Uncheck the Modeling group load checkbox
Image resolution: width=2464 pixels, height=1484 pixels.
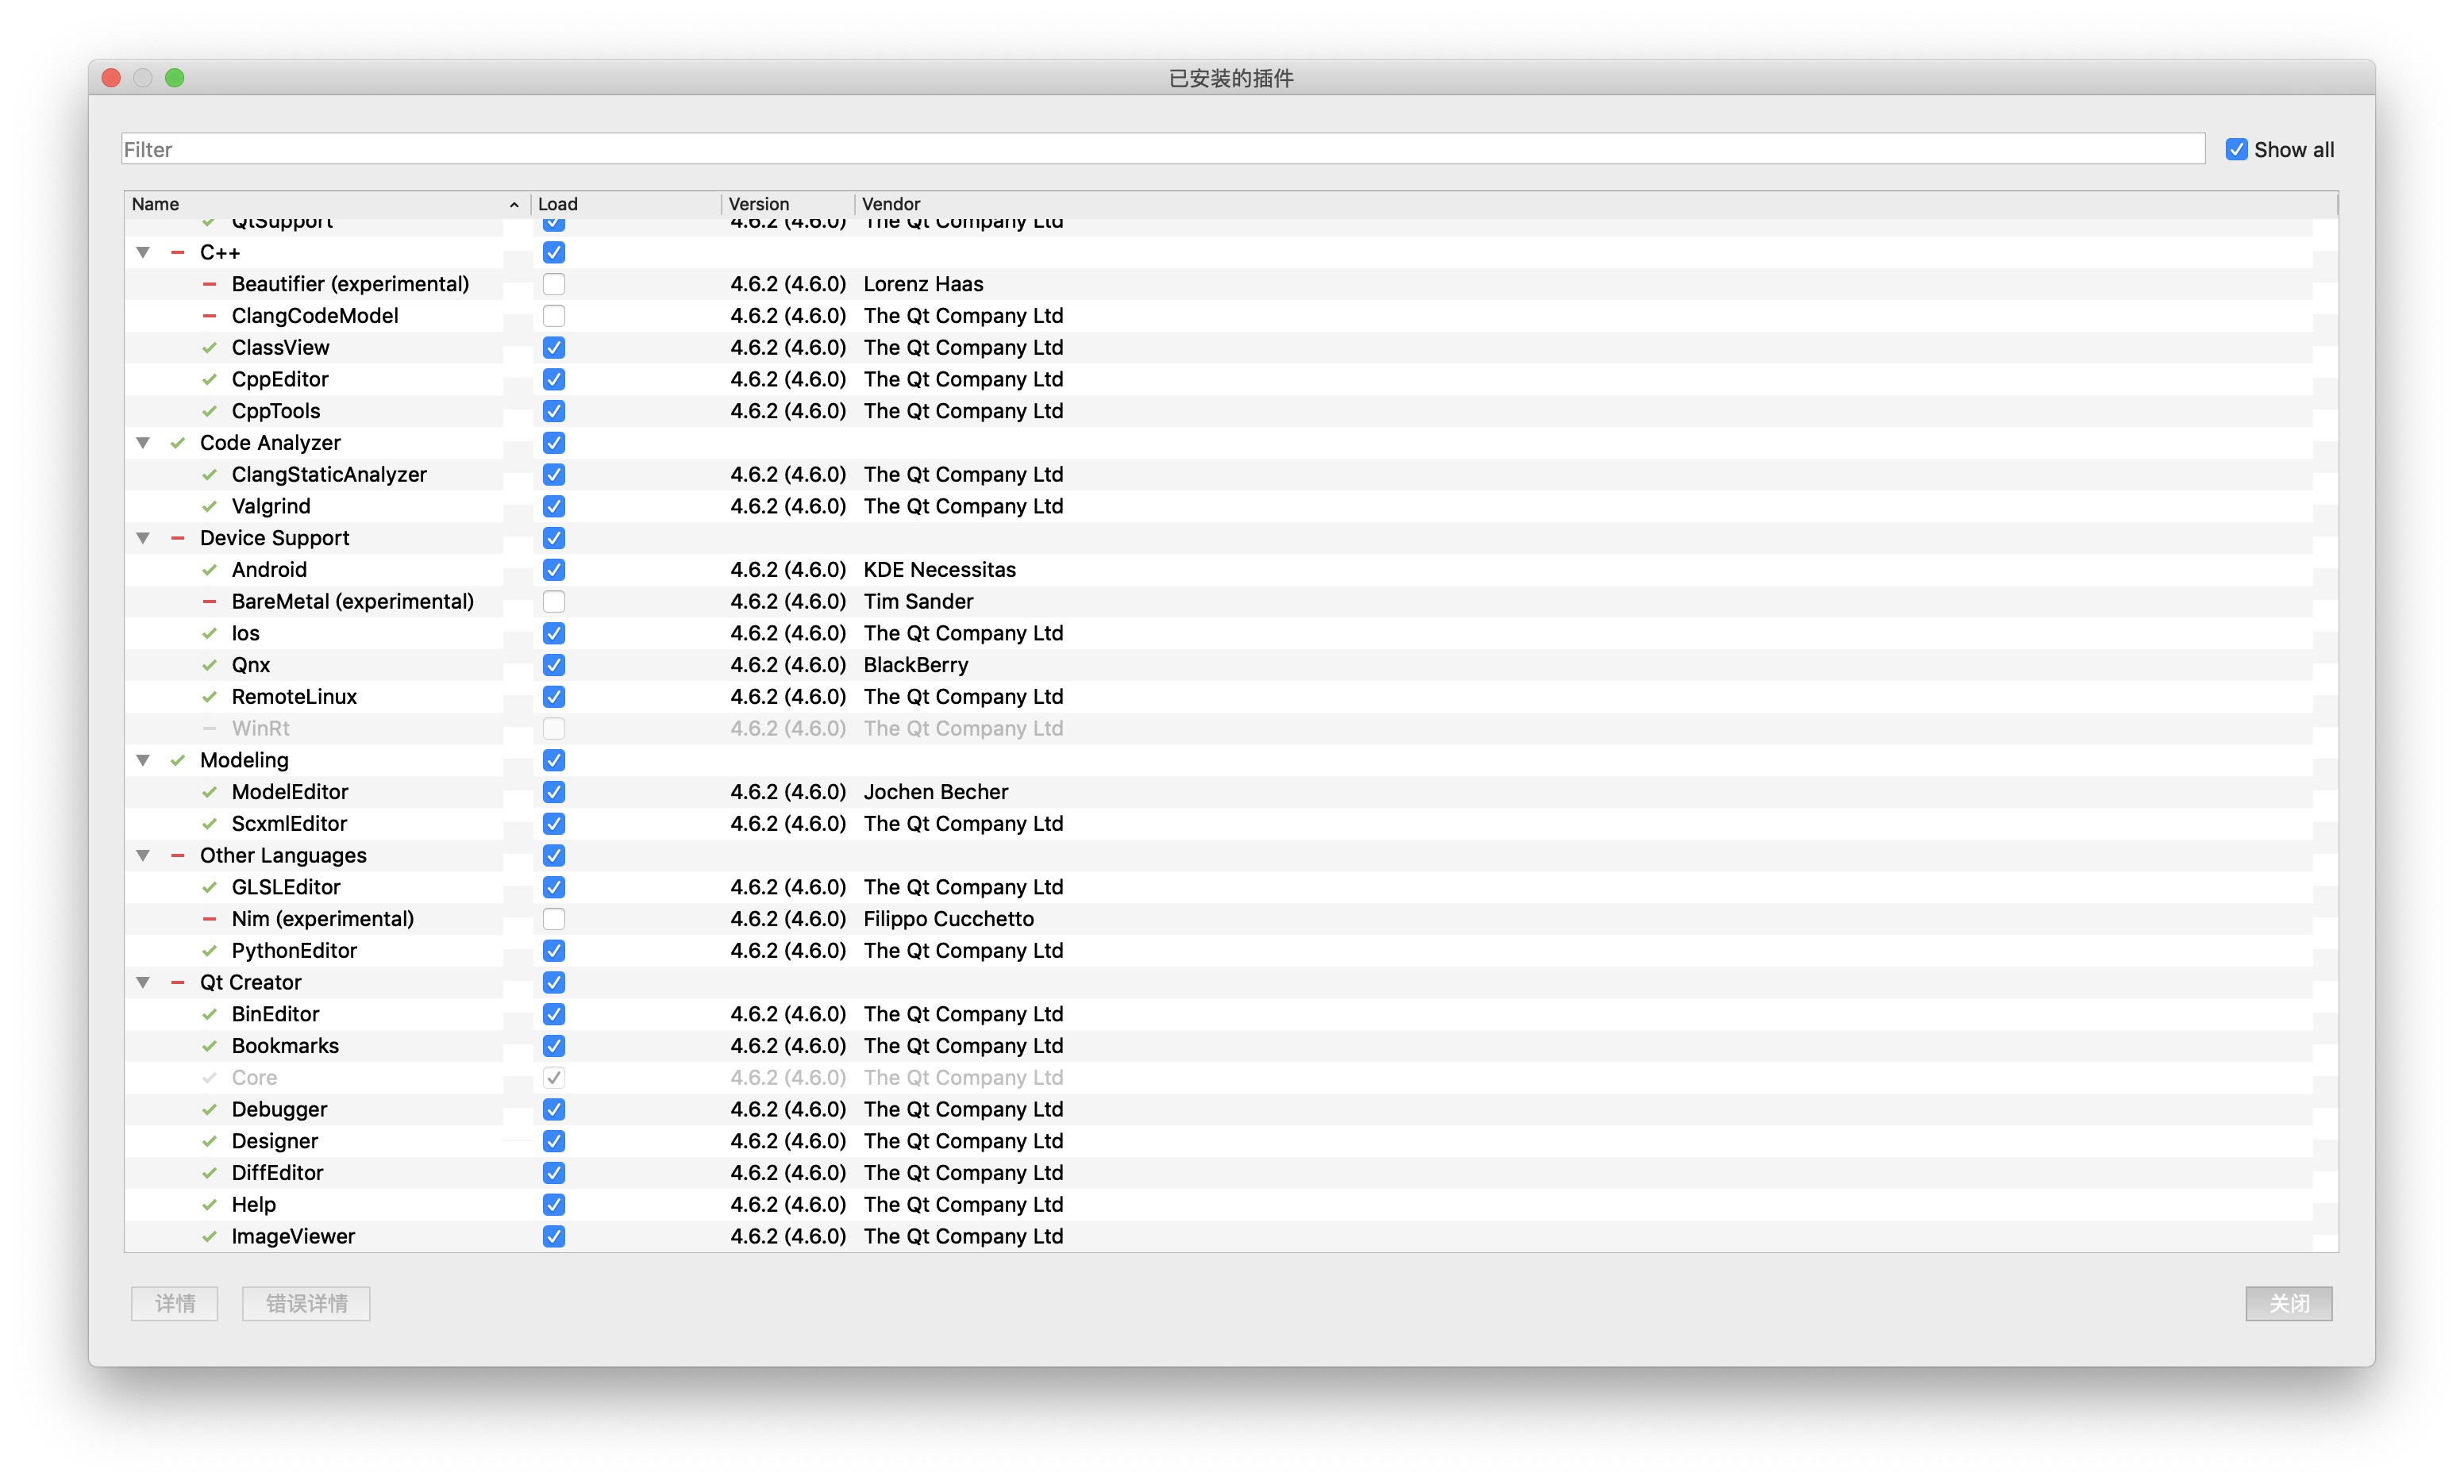(554, 761)
